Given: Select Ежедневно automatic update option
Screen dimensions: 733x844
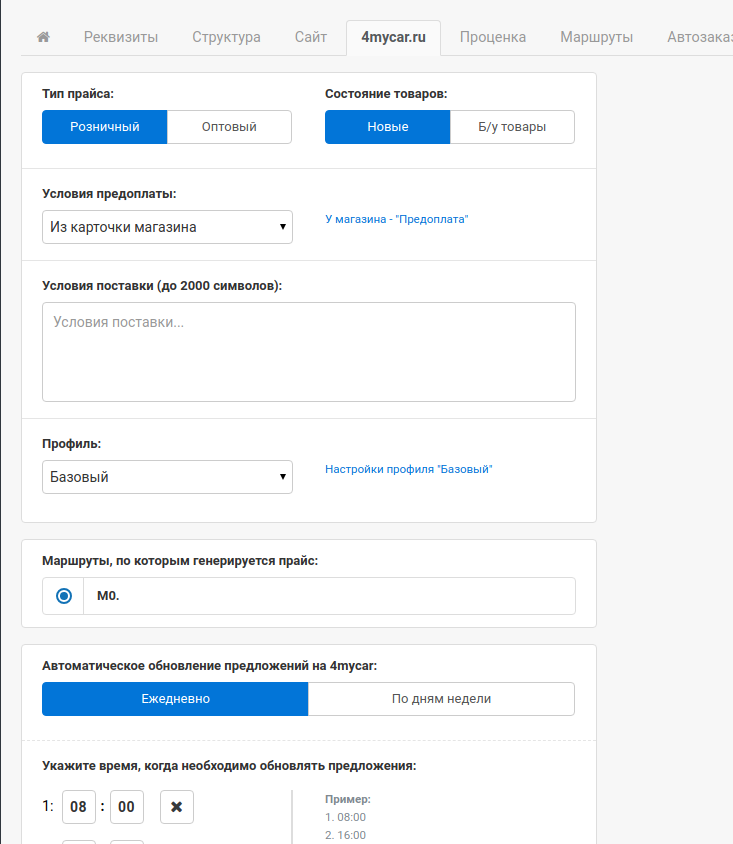Looking at the screenshot, I should click(x=175, y=699).
